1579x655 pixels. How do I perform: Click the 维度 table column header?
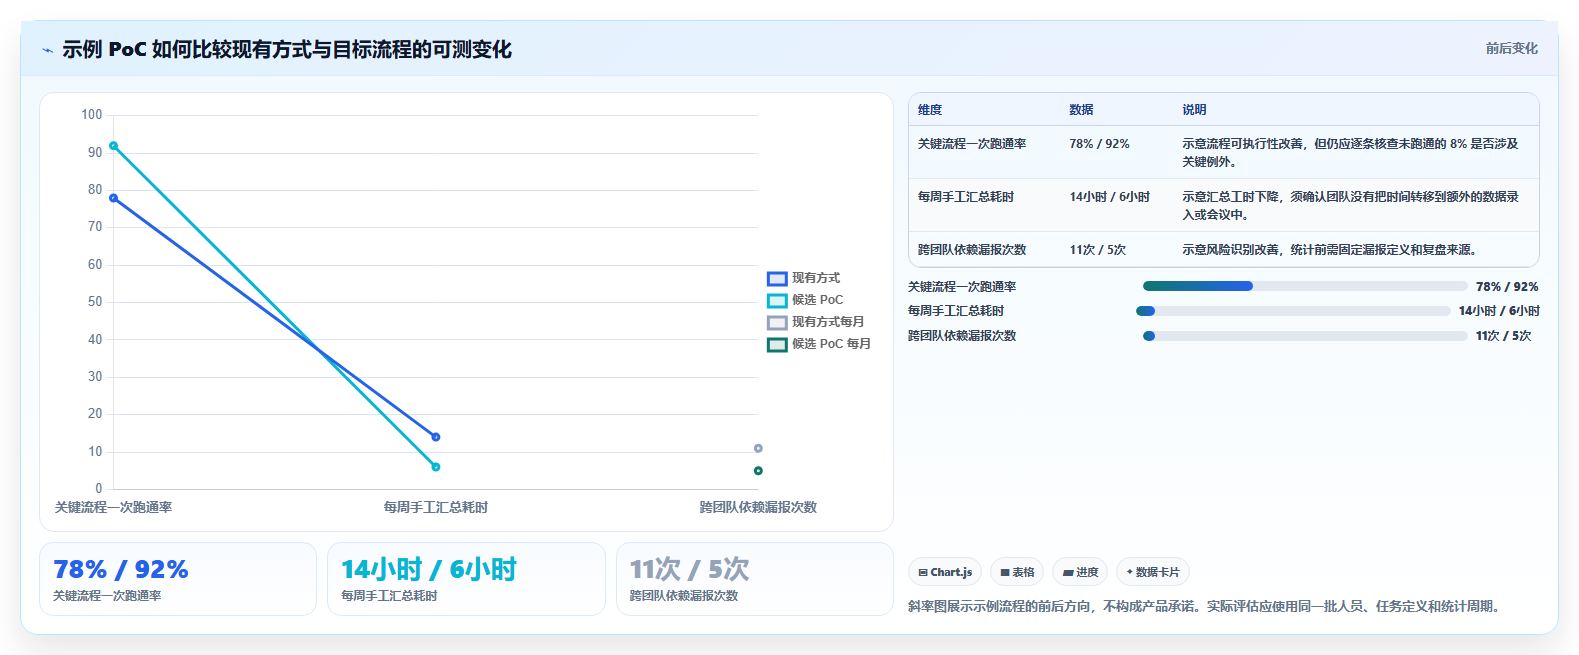tap(930, 110)
